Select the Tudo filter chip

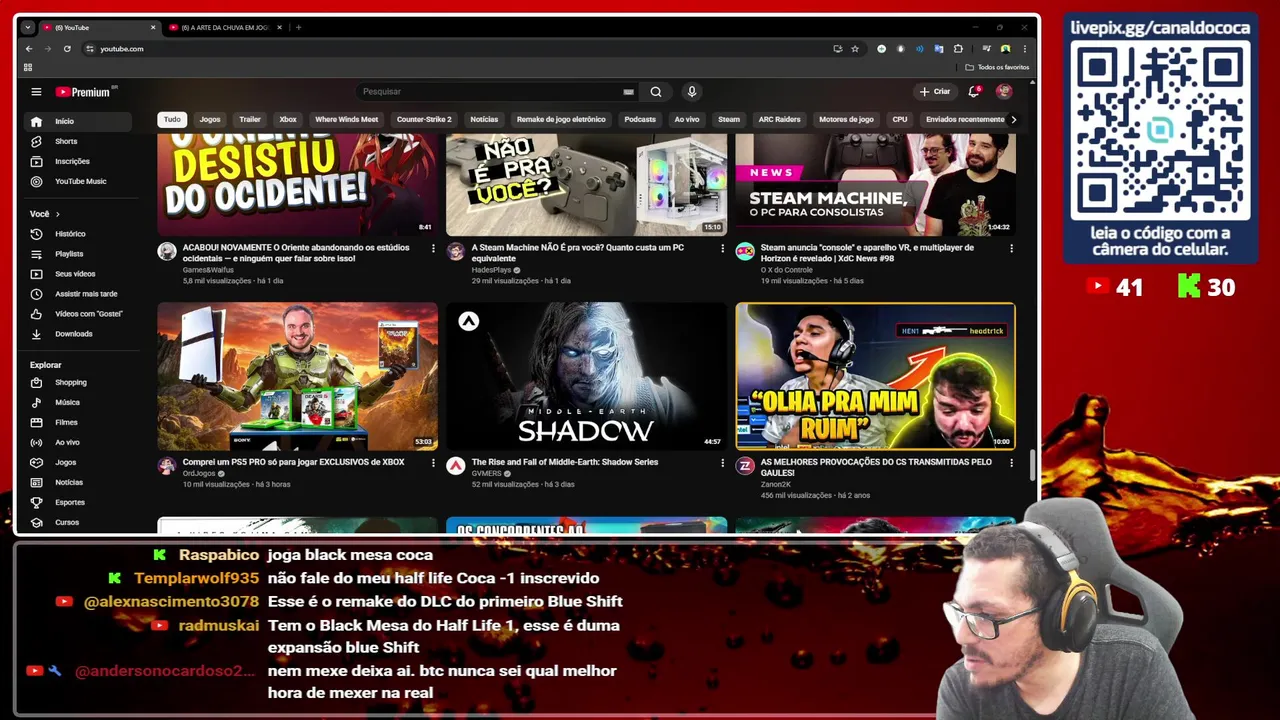(172, 119)
